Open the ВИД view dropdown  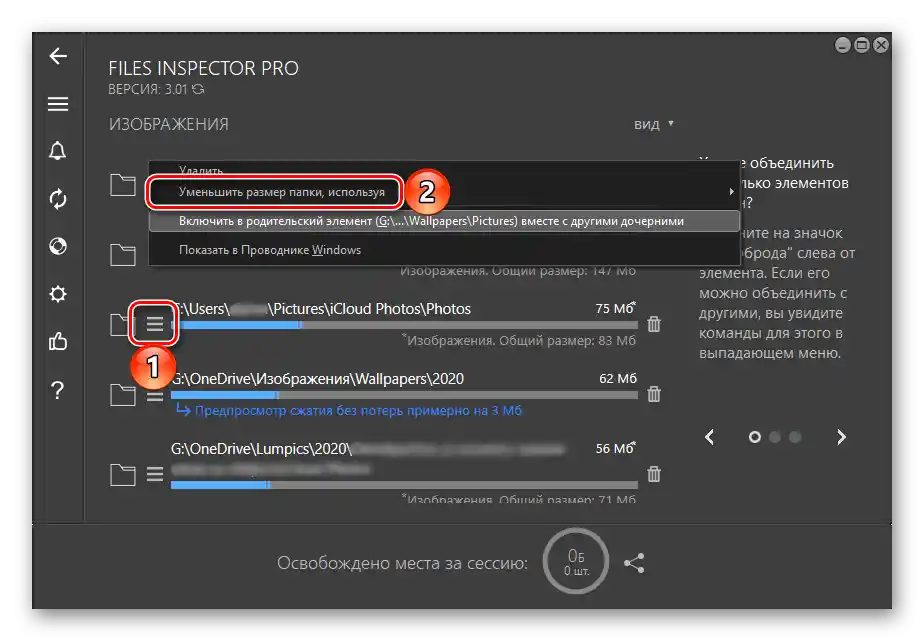[654, 124]
